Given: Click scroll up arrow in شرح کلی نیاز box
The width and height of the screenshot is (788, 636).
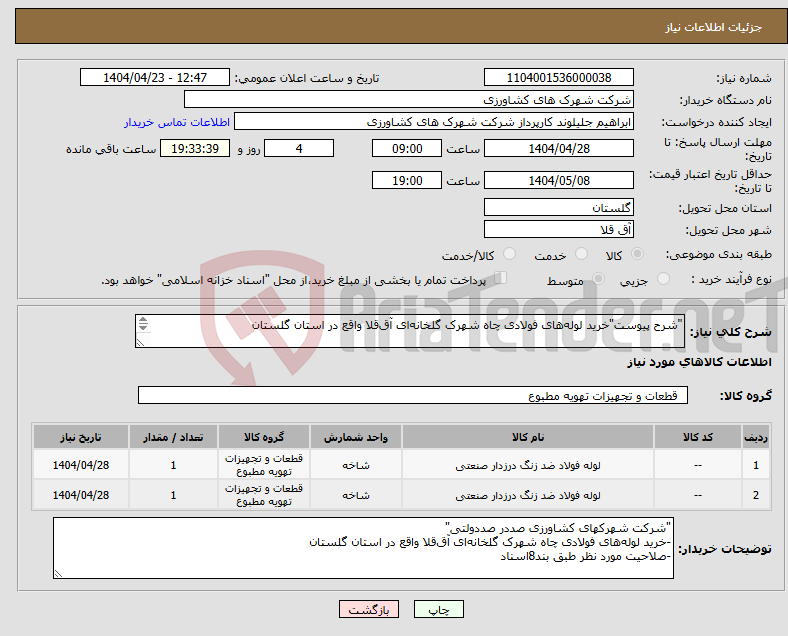Looking at the screenshot, I should (143, 320).
